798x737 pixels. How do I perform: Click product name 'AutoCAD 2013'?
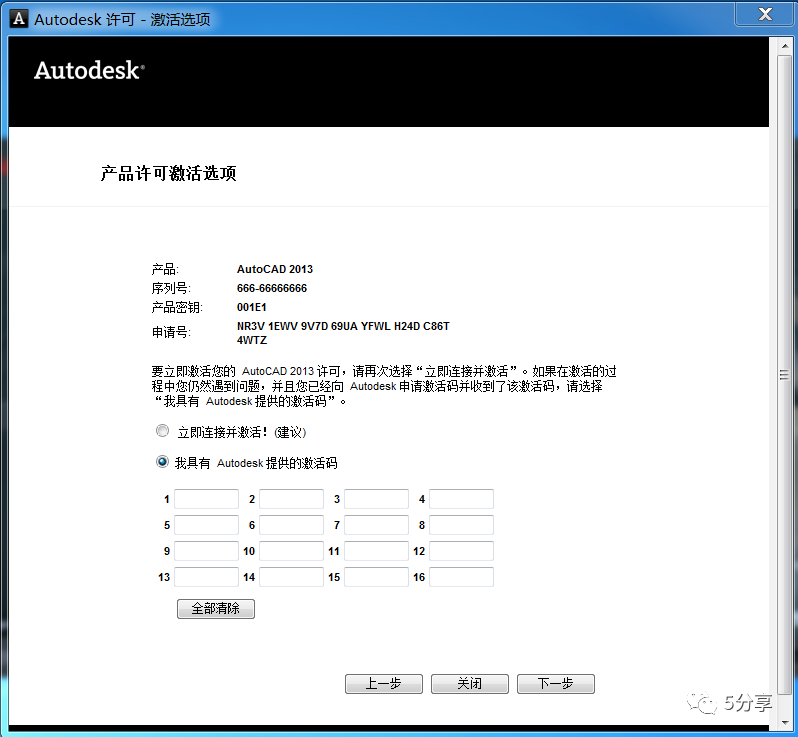[x=275, y=269]
